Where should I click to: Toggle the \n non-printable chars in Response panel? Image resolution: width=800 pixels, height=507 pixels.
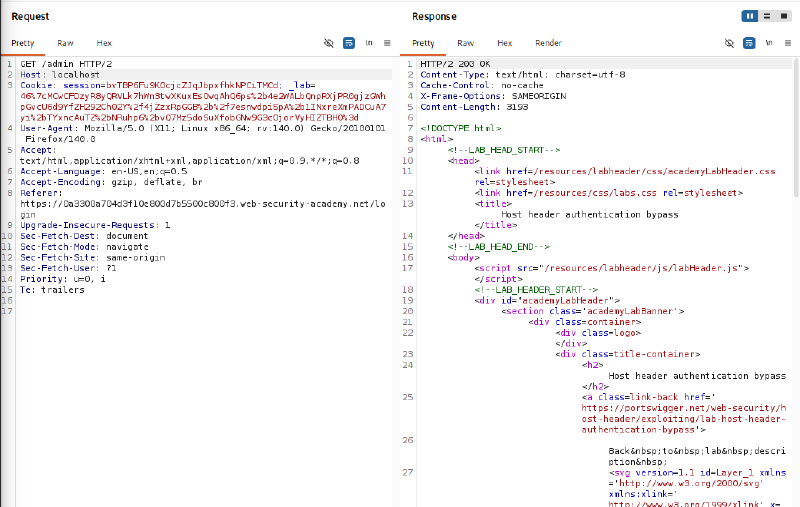769,43
